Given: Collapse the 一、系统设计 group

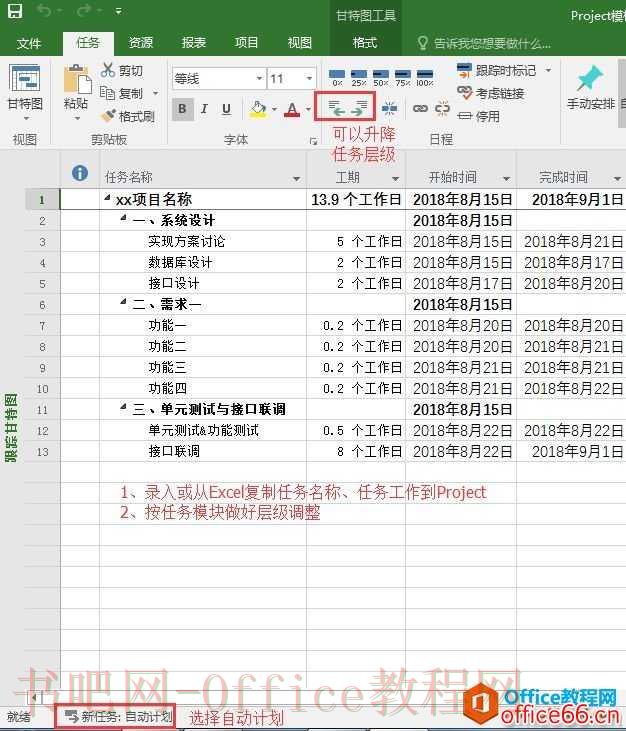Looking at the screenshot, I should tap(123, 218).
